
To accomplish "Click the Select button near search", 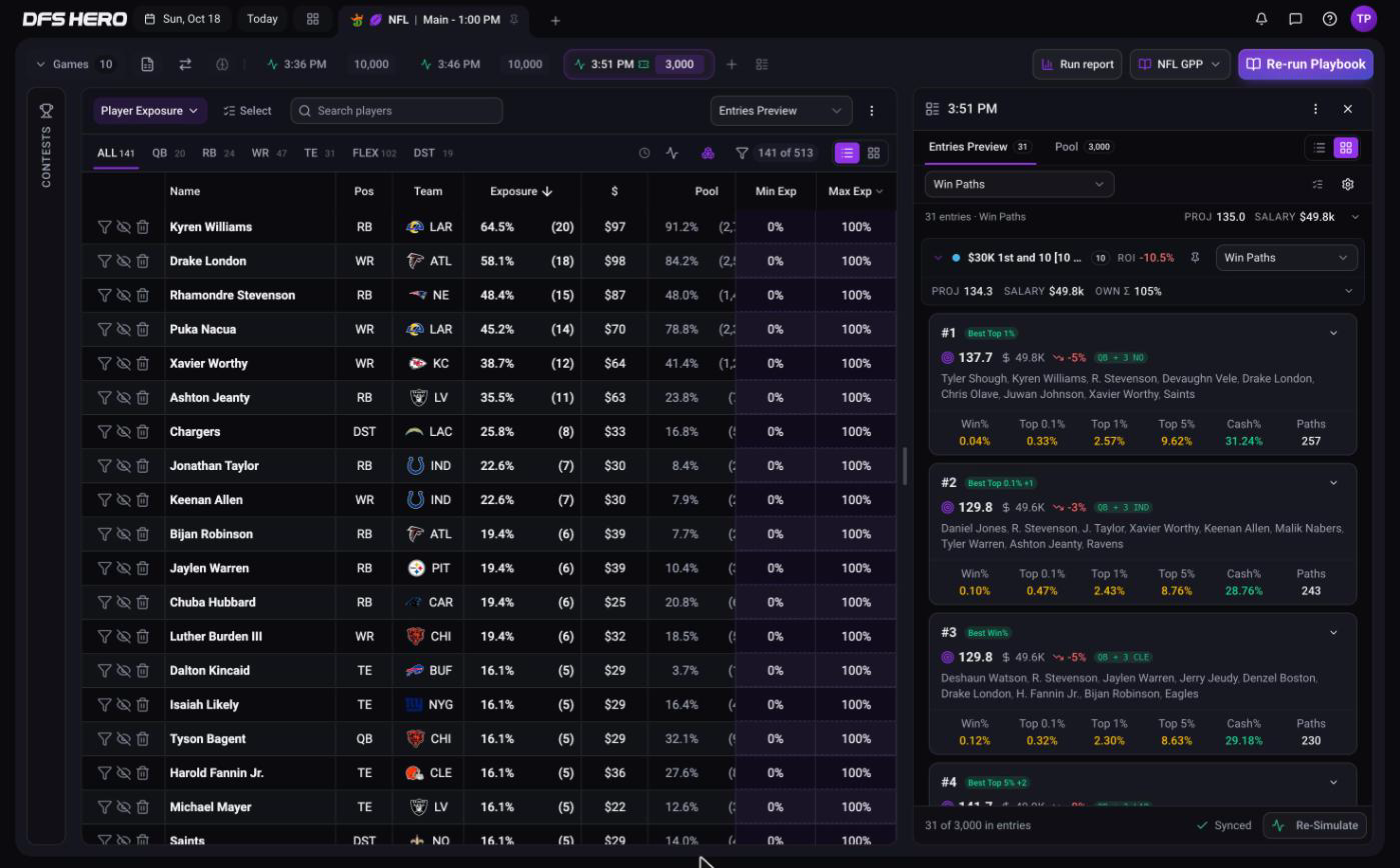I will point(247,111).
